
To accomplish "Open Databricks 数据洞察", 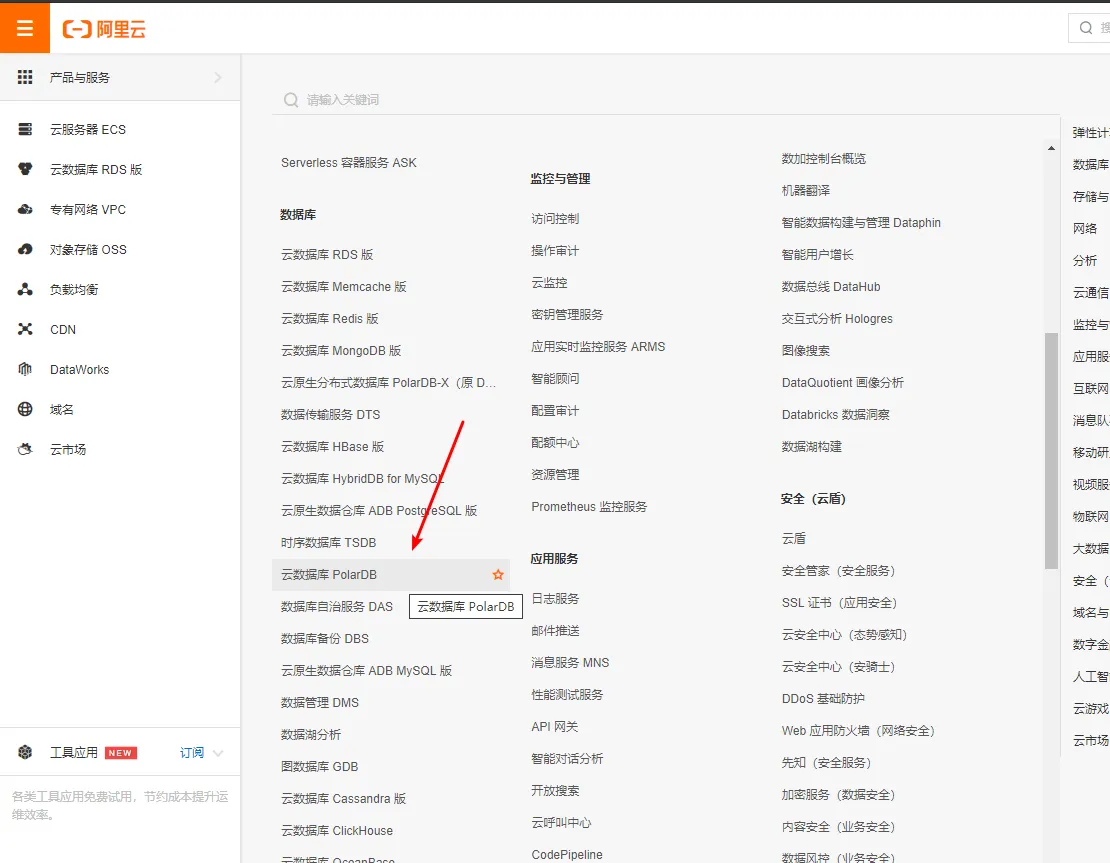I will (x=836, y=414).
